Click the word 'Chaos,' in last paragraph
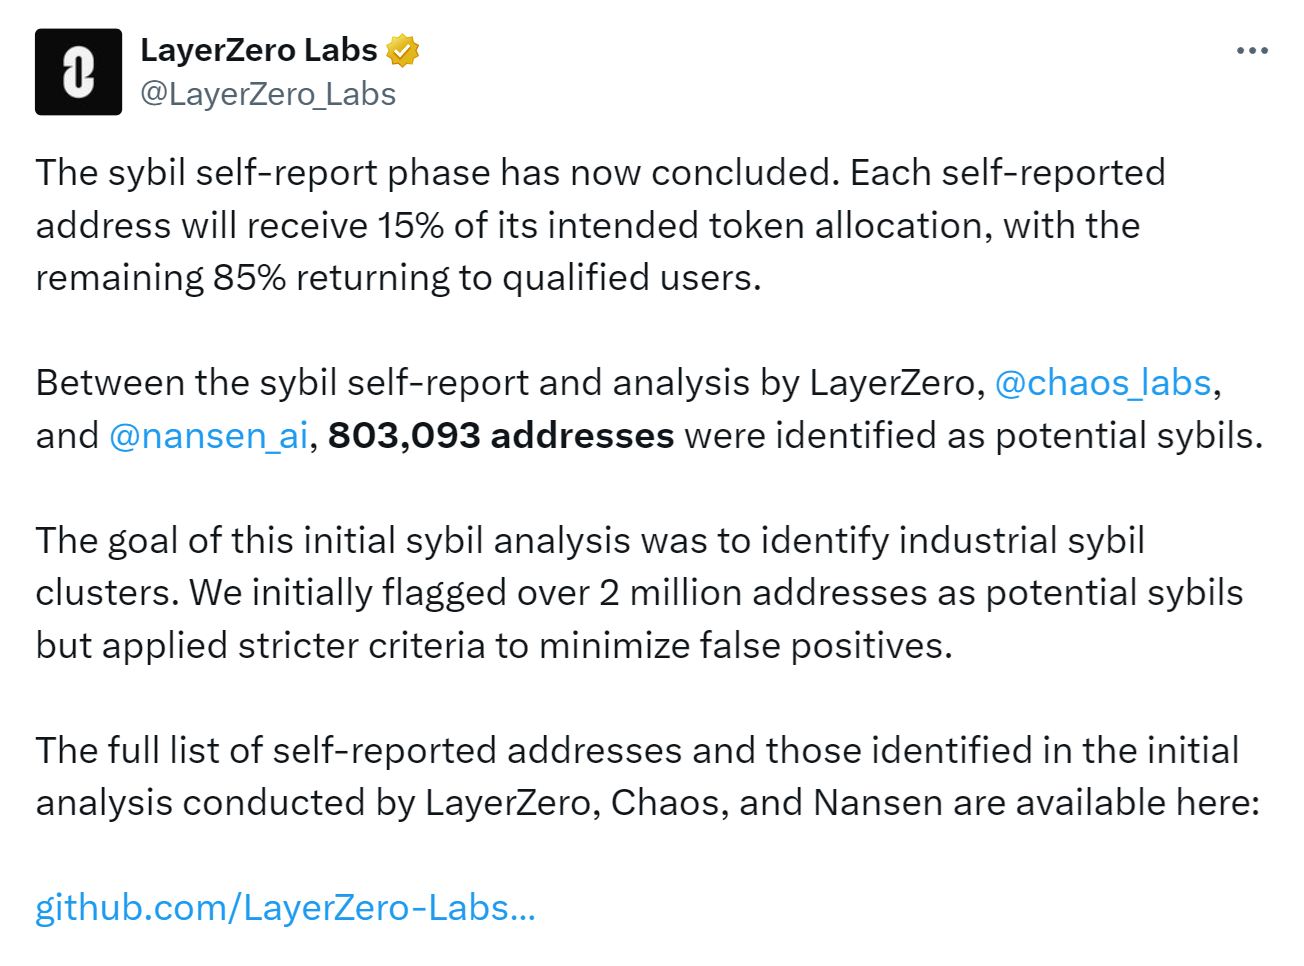The width and height of the screenshot is (1304, 966). [670, 803]
